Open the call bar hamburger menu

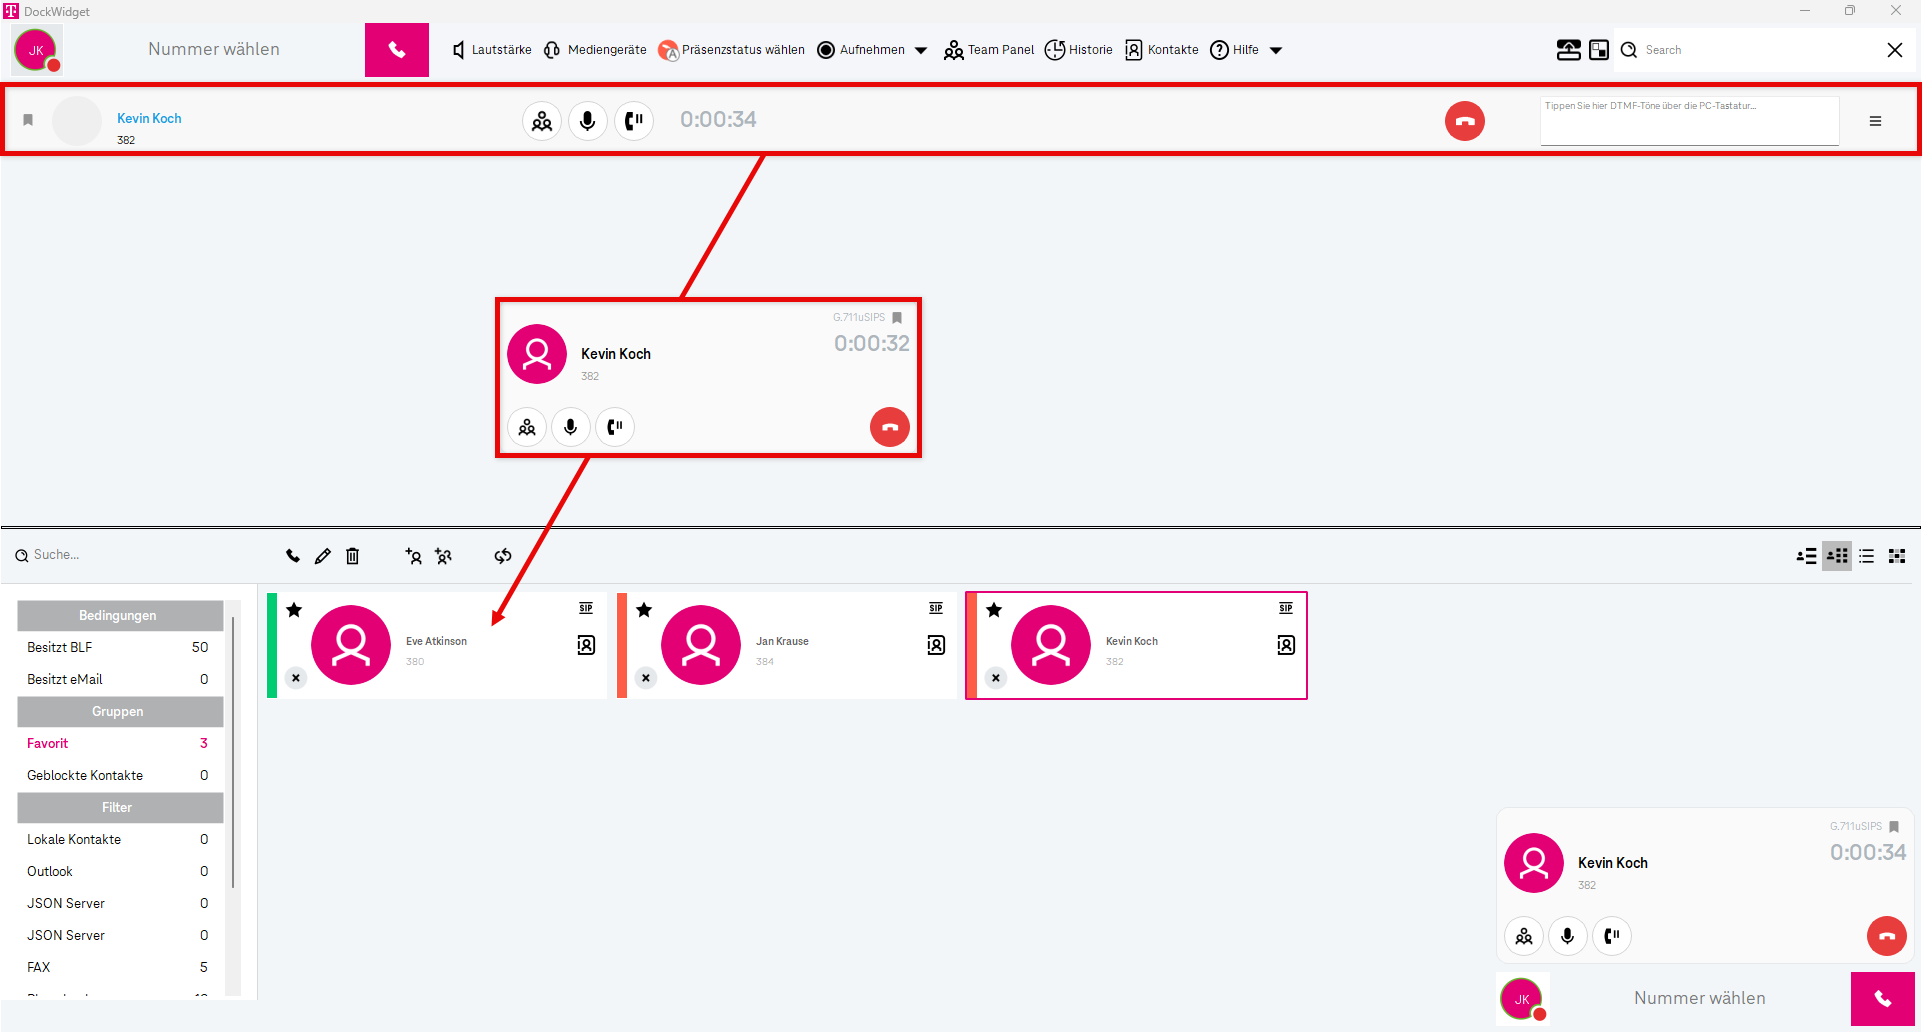(x=1875, y=121)
